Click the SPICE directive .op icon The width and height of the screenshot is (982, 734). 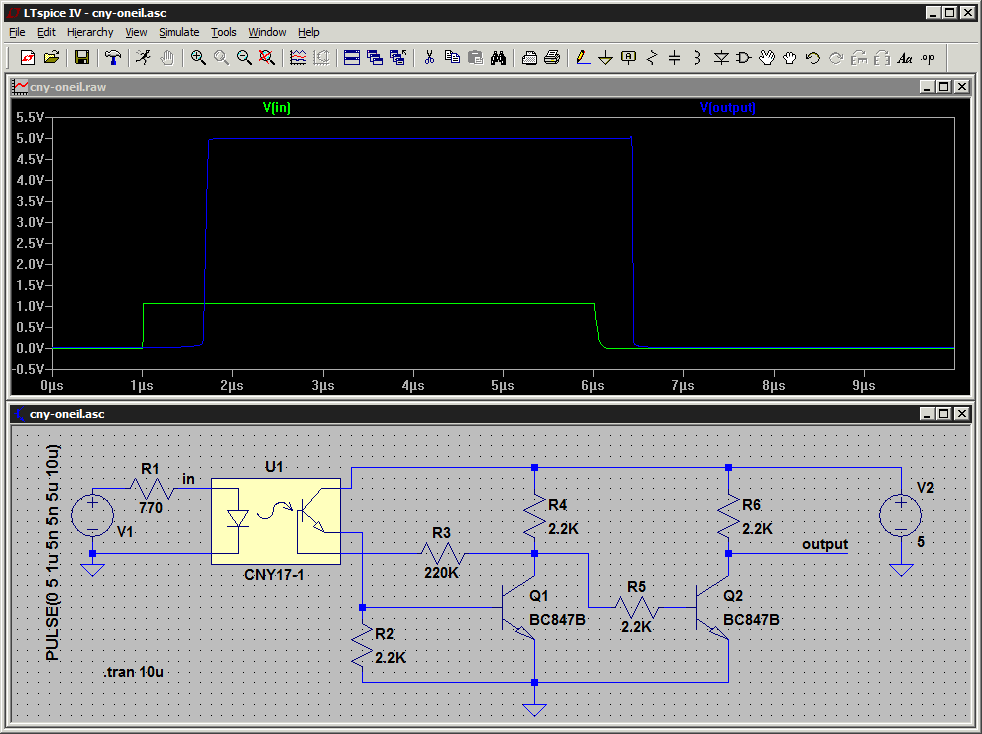(928, 58)
